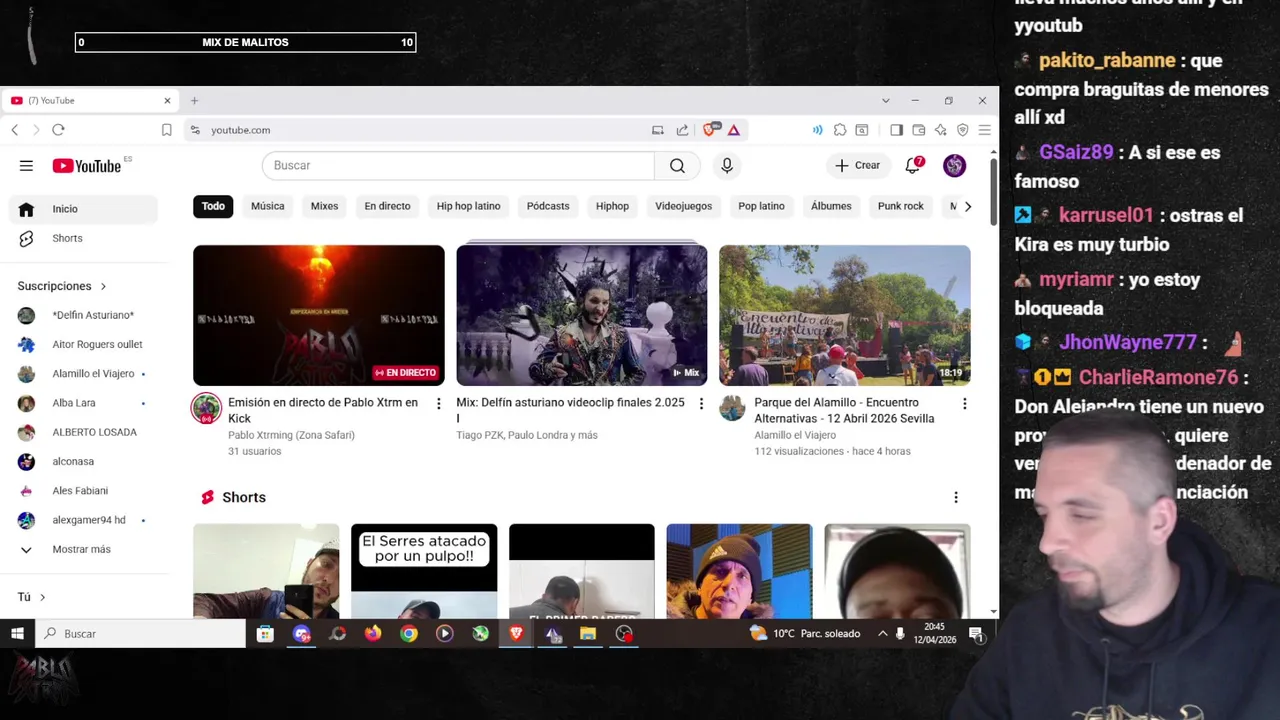Viewport: 1280px width, 720px height.
Task: Click the share page icon in address bar
Action: [x=682, y=130]
